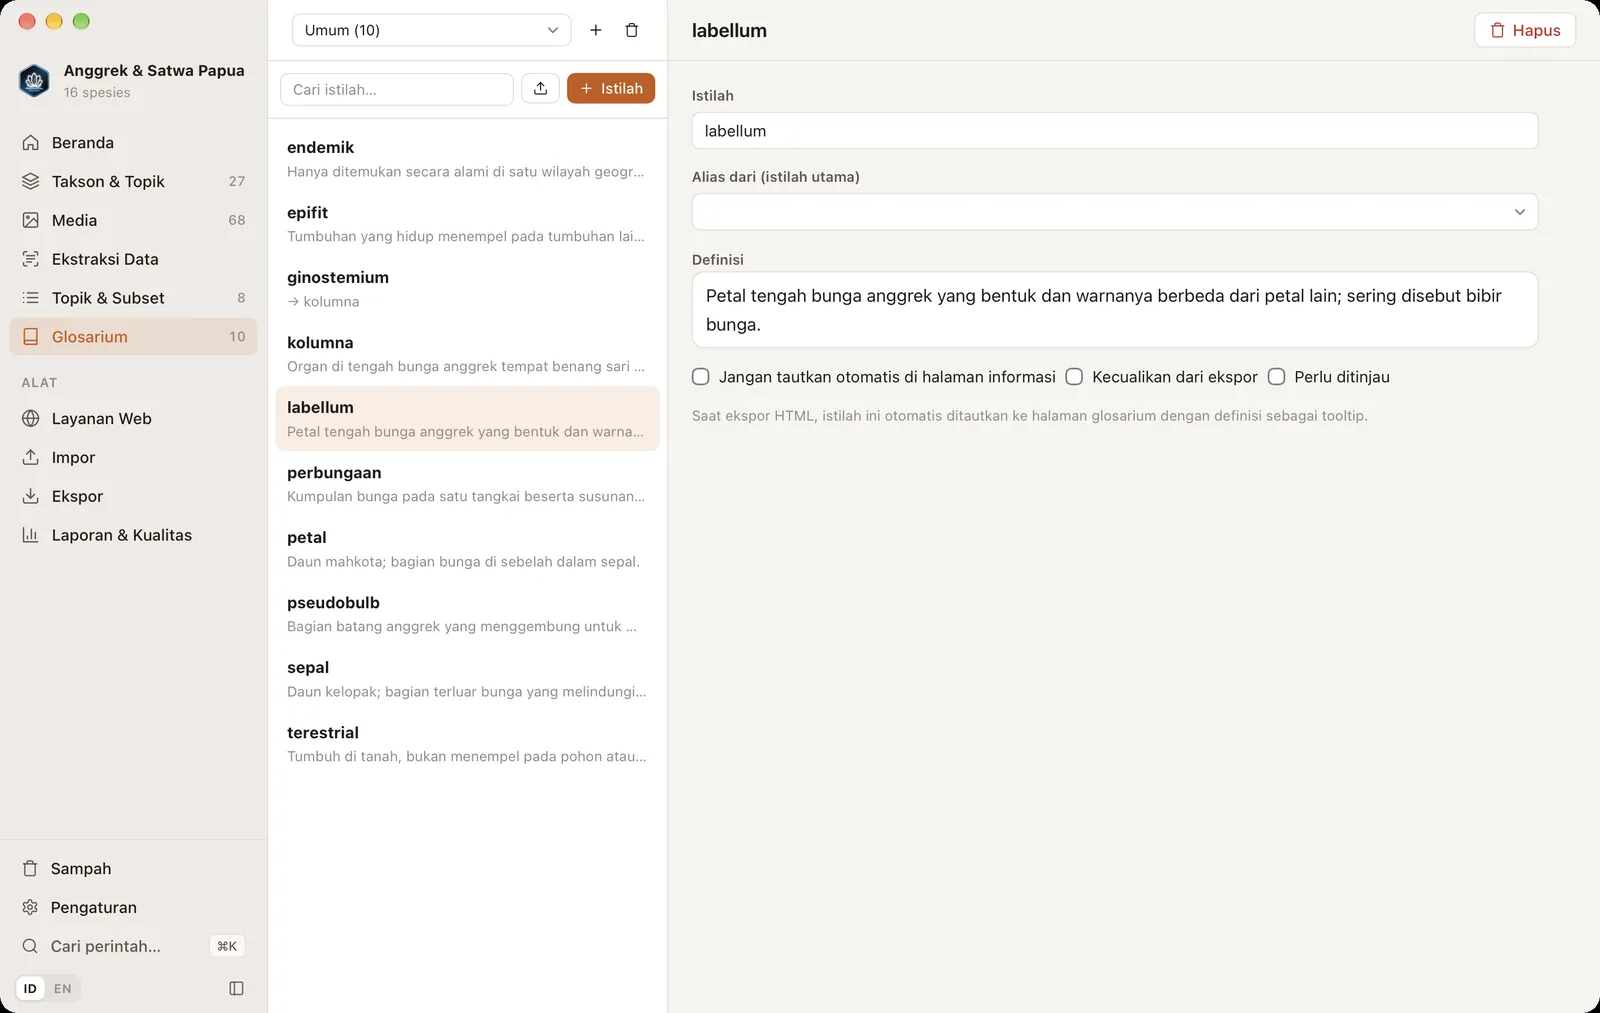Image resolution: width=1600 pixels, height=1013 pixels.
Task: Click the Ekstraksi Data icon
Action: click(x=31, y=259)
